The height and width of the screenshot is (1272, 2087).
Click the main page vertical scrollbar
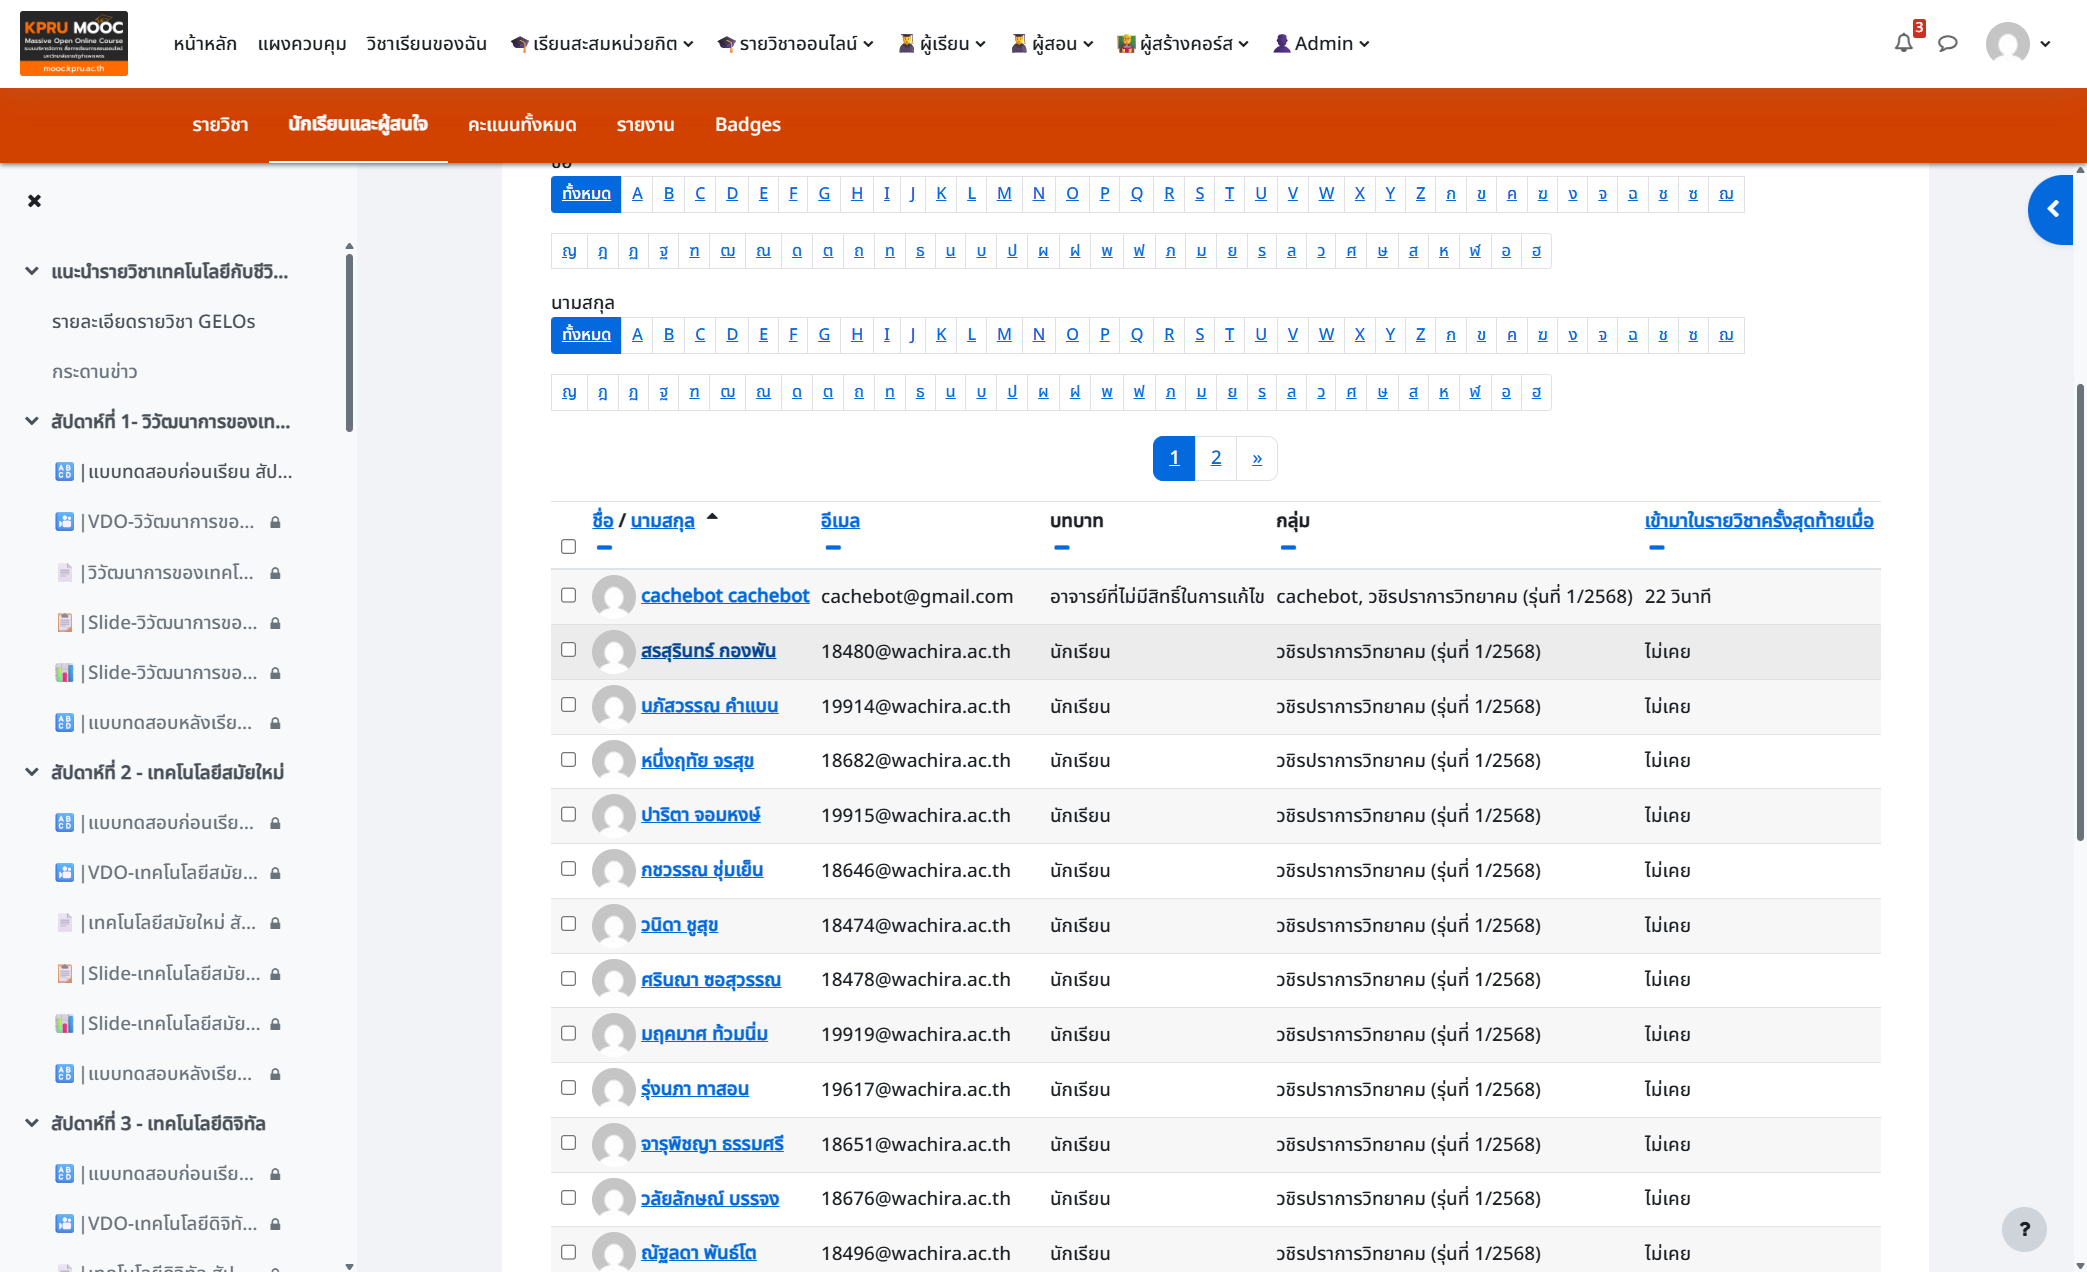tap(2080, 612)
